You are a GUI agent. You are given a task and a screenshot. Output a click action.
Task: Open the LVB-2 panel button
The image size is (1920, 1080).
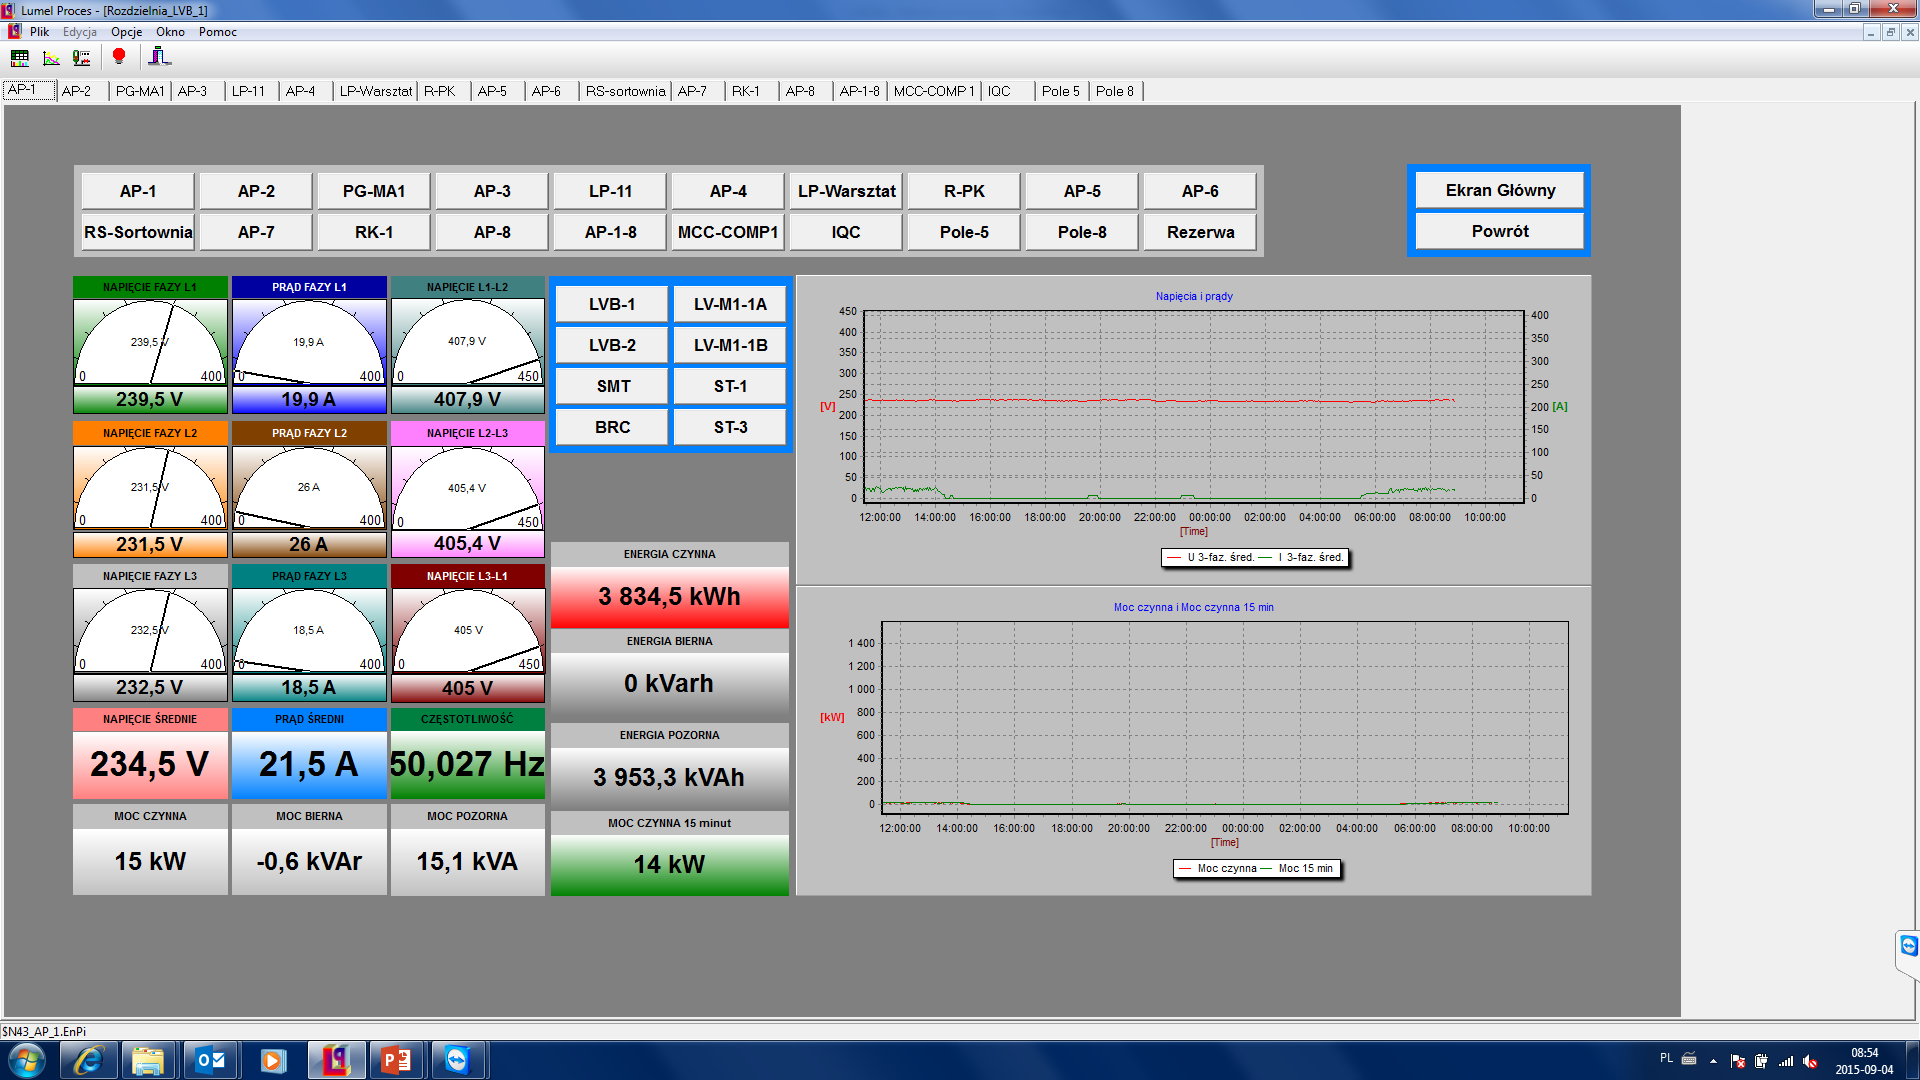tap(612, 345)
